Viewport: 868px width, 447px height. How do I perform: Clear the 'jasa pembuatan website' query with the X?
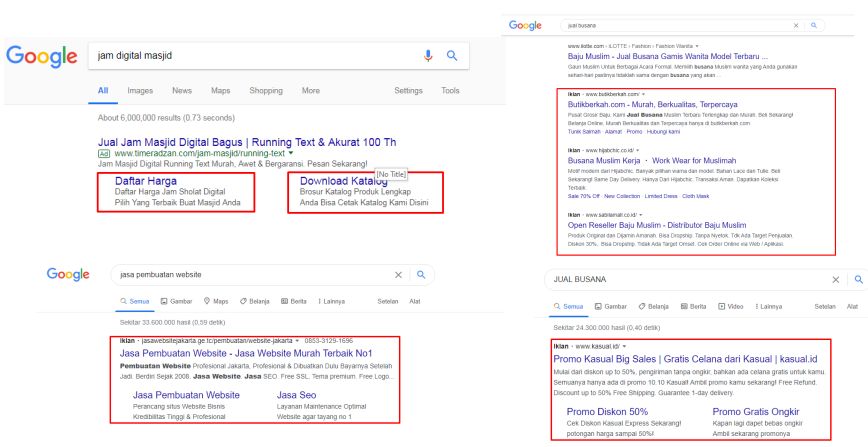(398, 275)
